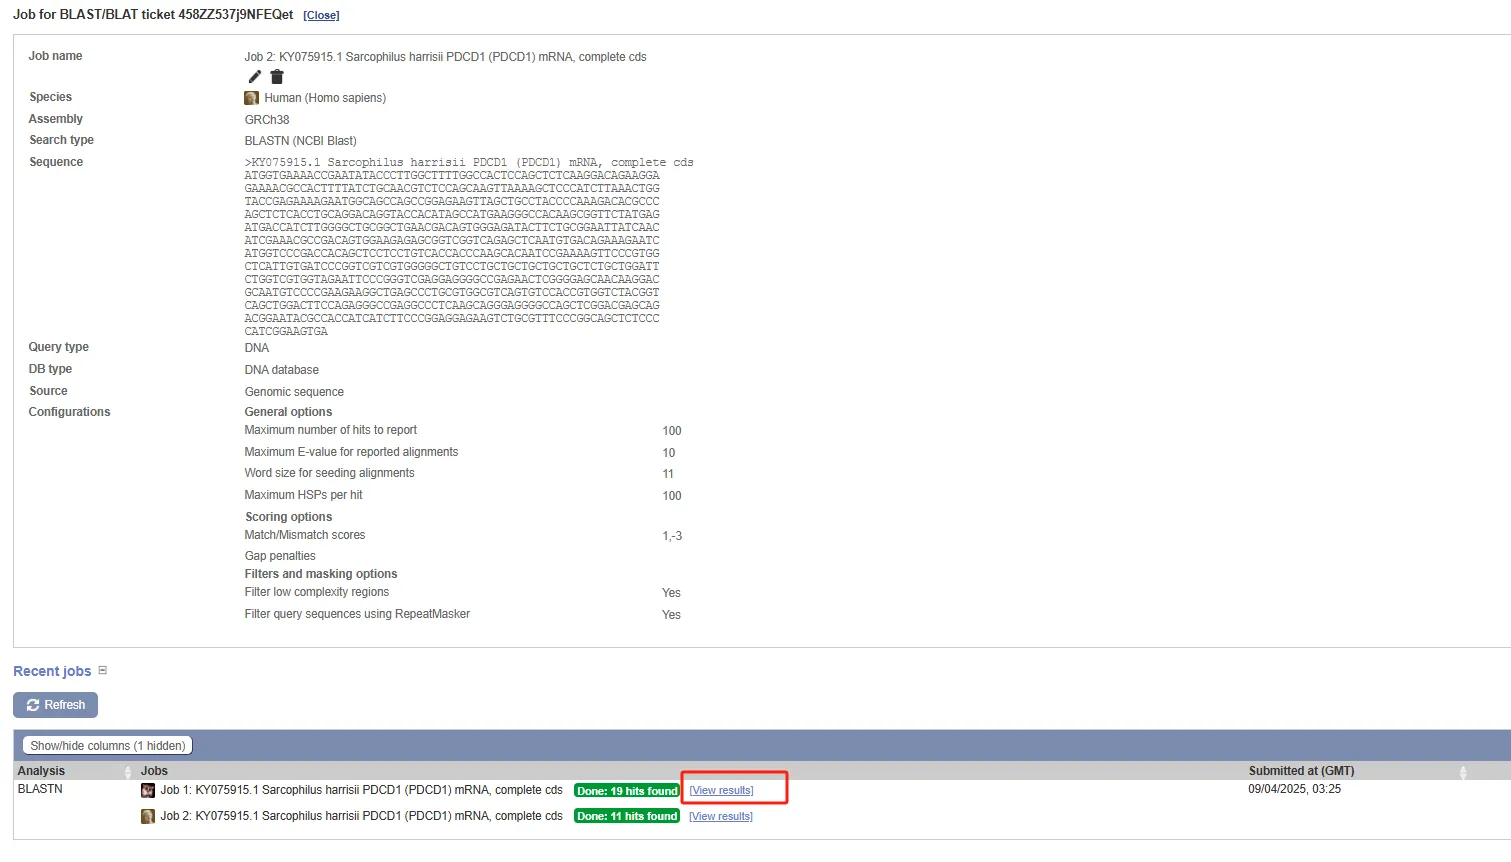Open View results for Job 1
This screenshot has height=862, width=1511.
pos(721,791)
